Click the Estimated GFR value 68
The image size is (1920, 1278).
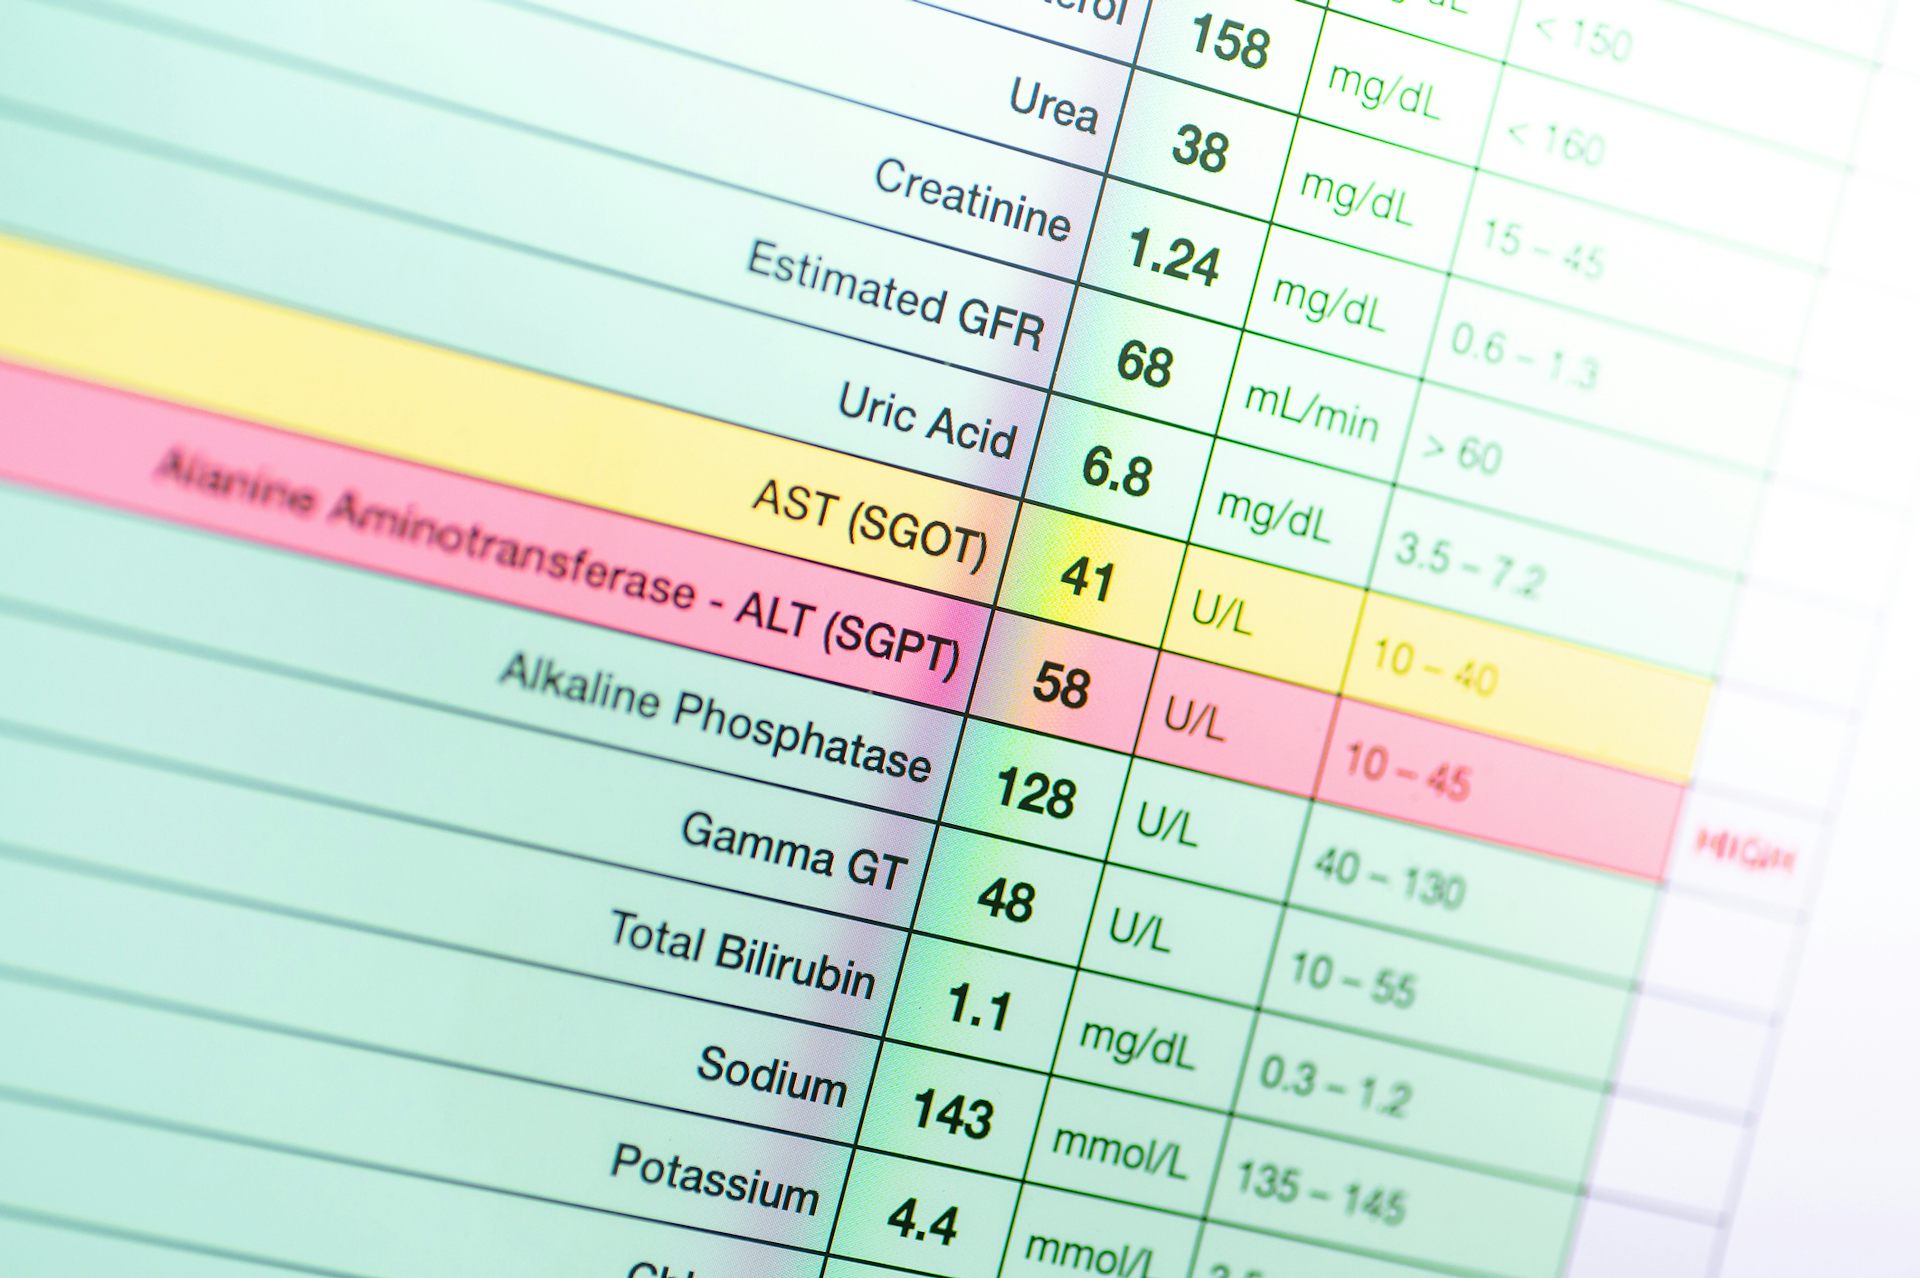(x=1145, y=363)
